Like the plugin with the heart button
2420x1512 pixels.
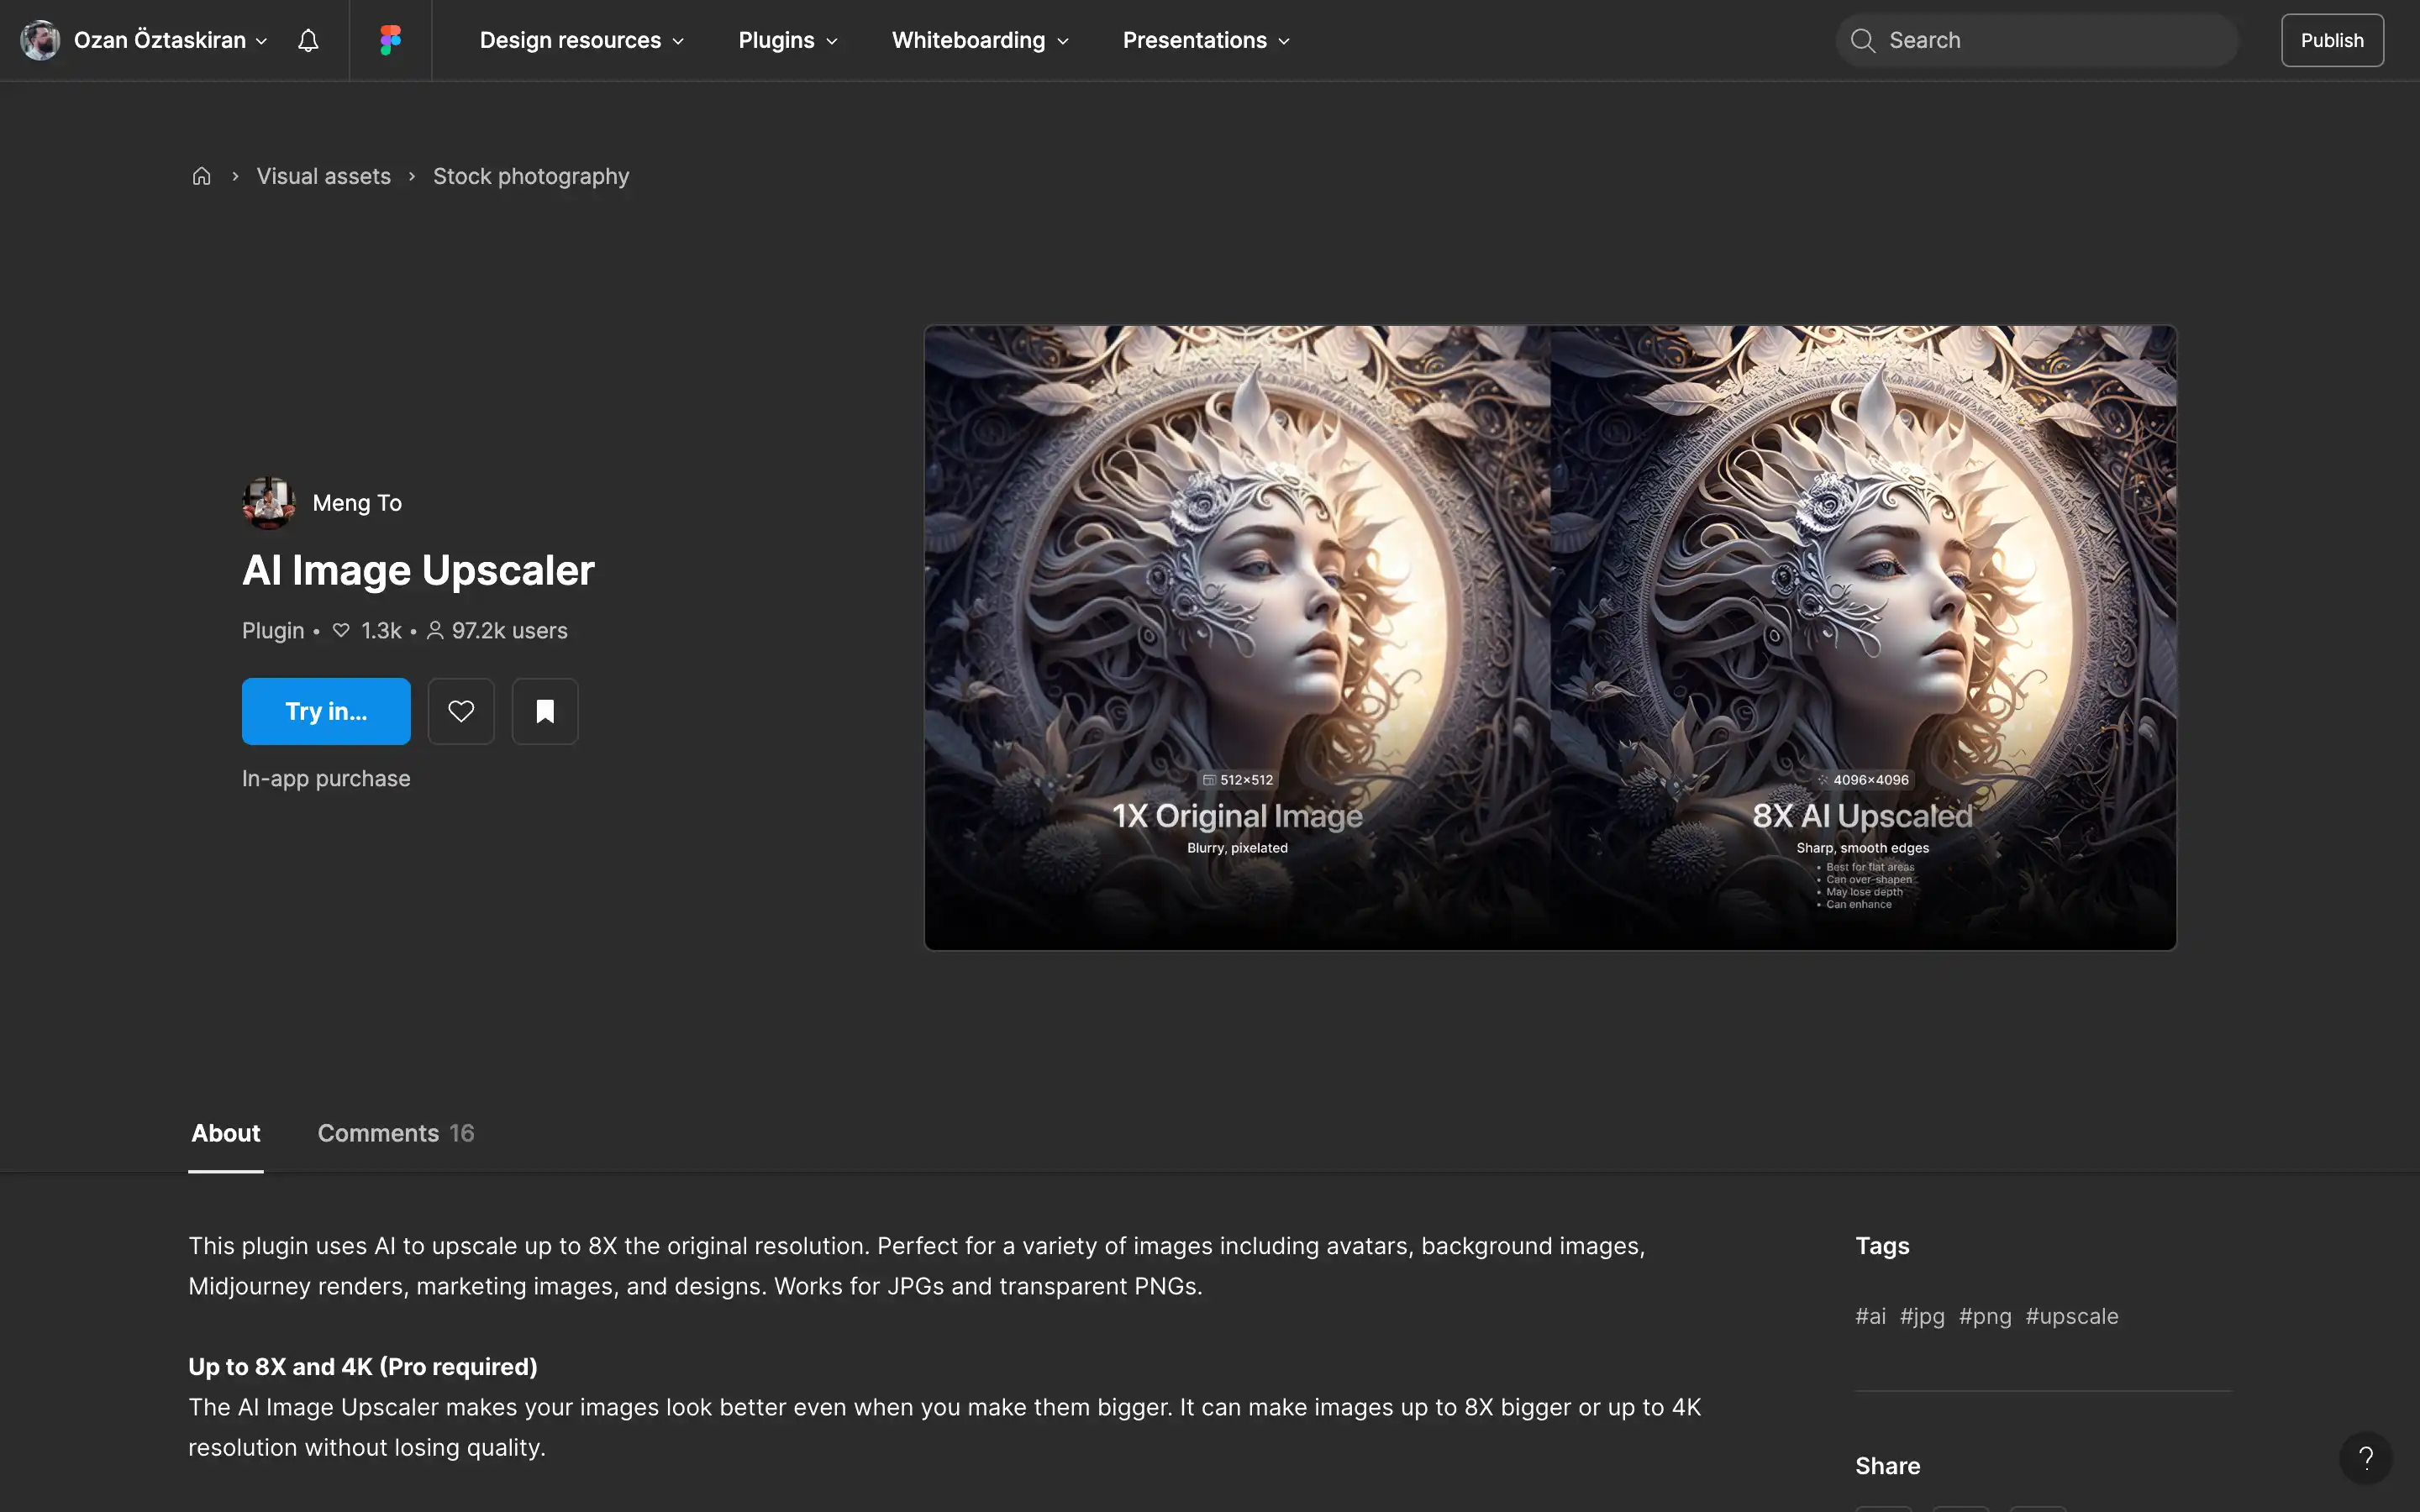pyautogui.click(x=461, y=711)
